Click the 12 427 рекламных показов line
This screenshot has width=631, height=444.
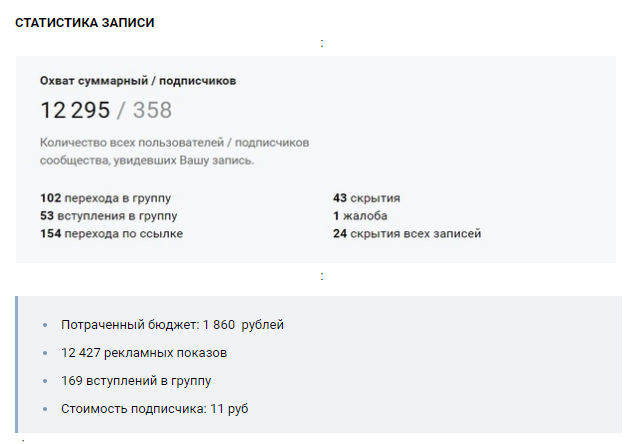coord(144,353)
